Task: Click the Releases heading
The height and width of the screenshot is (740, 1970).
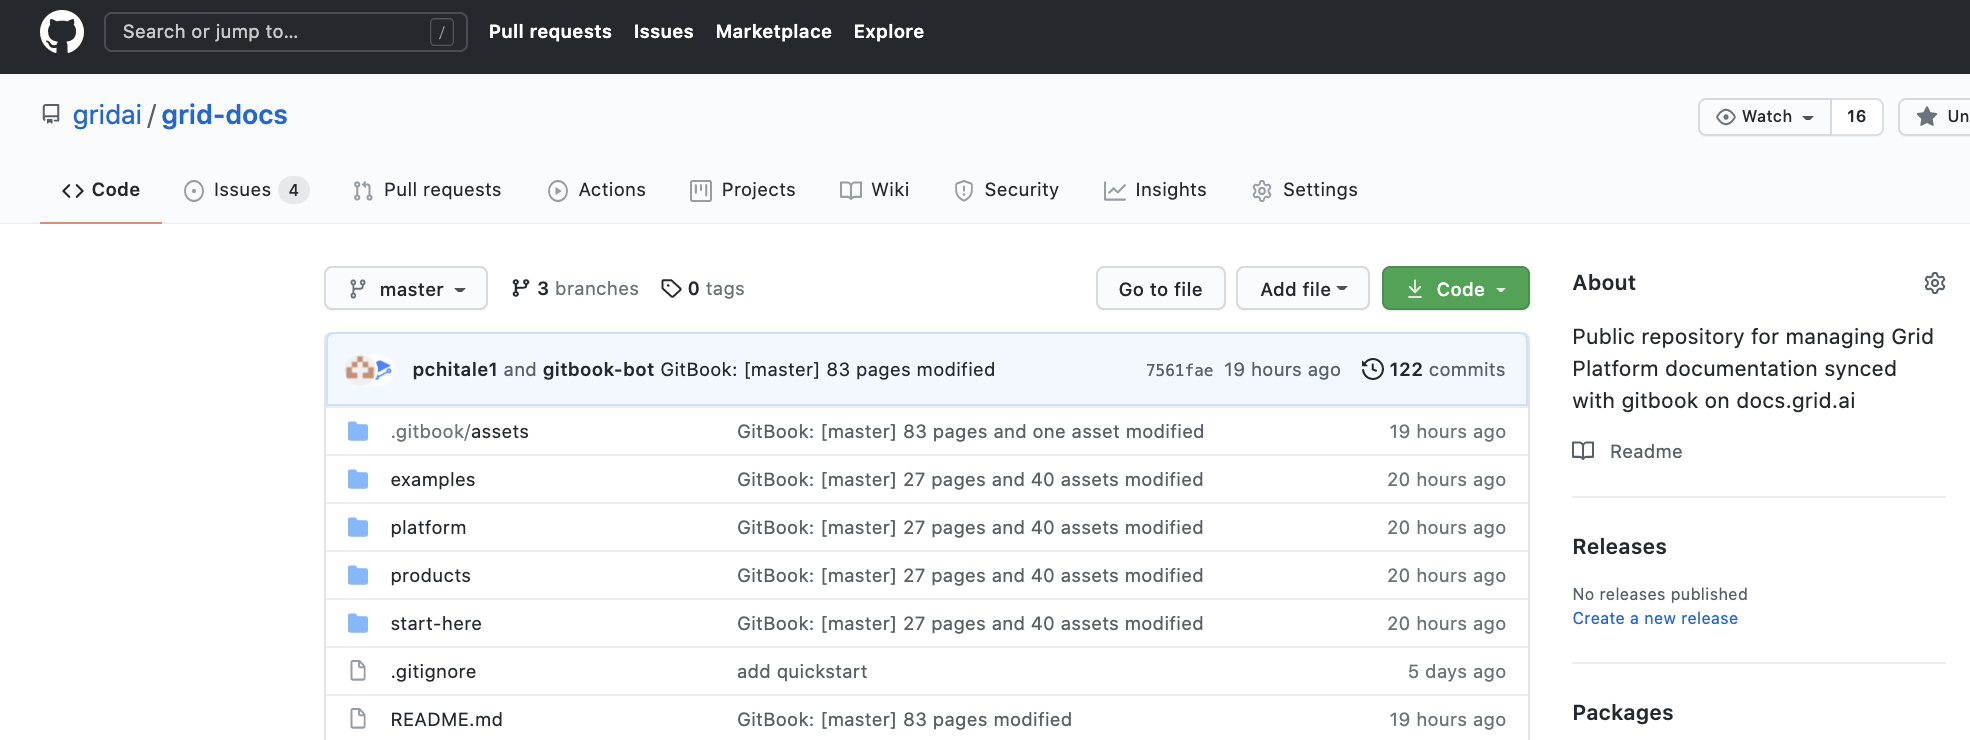Action: coord(1619,547)
